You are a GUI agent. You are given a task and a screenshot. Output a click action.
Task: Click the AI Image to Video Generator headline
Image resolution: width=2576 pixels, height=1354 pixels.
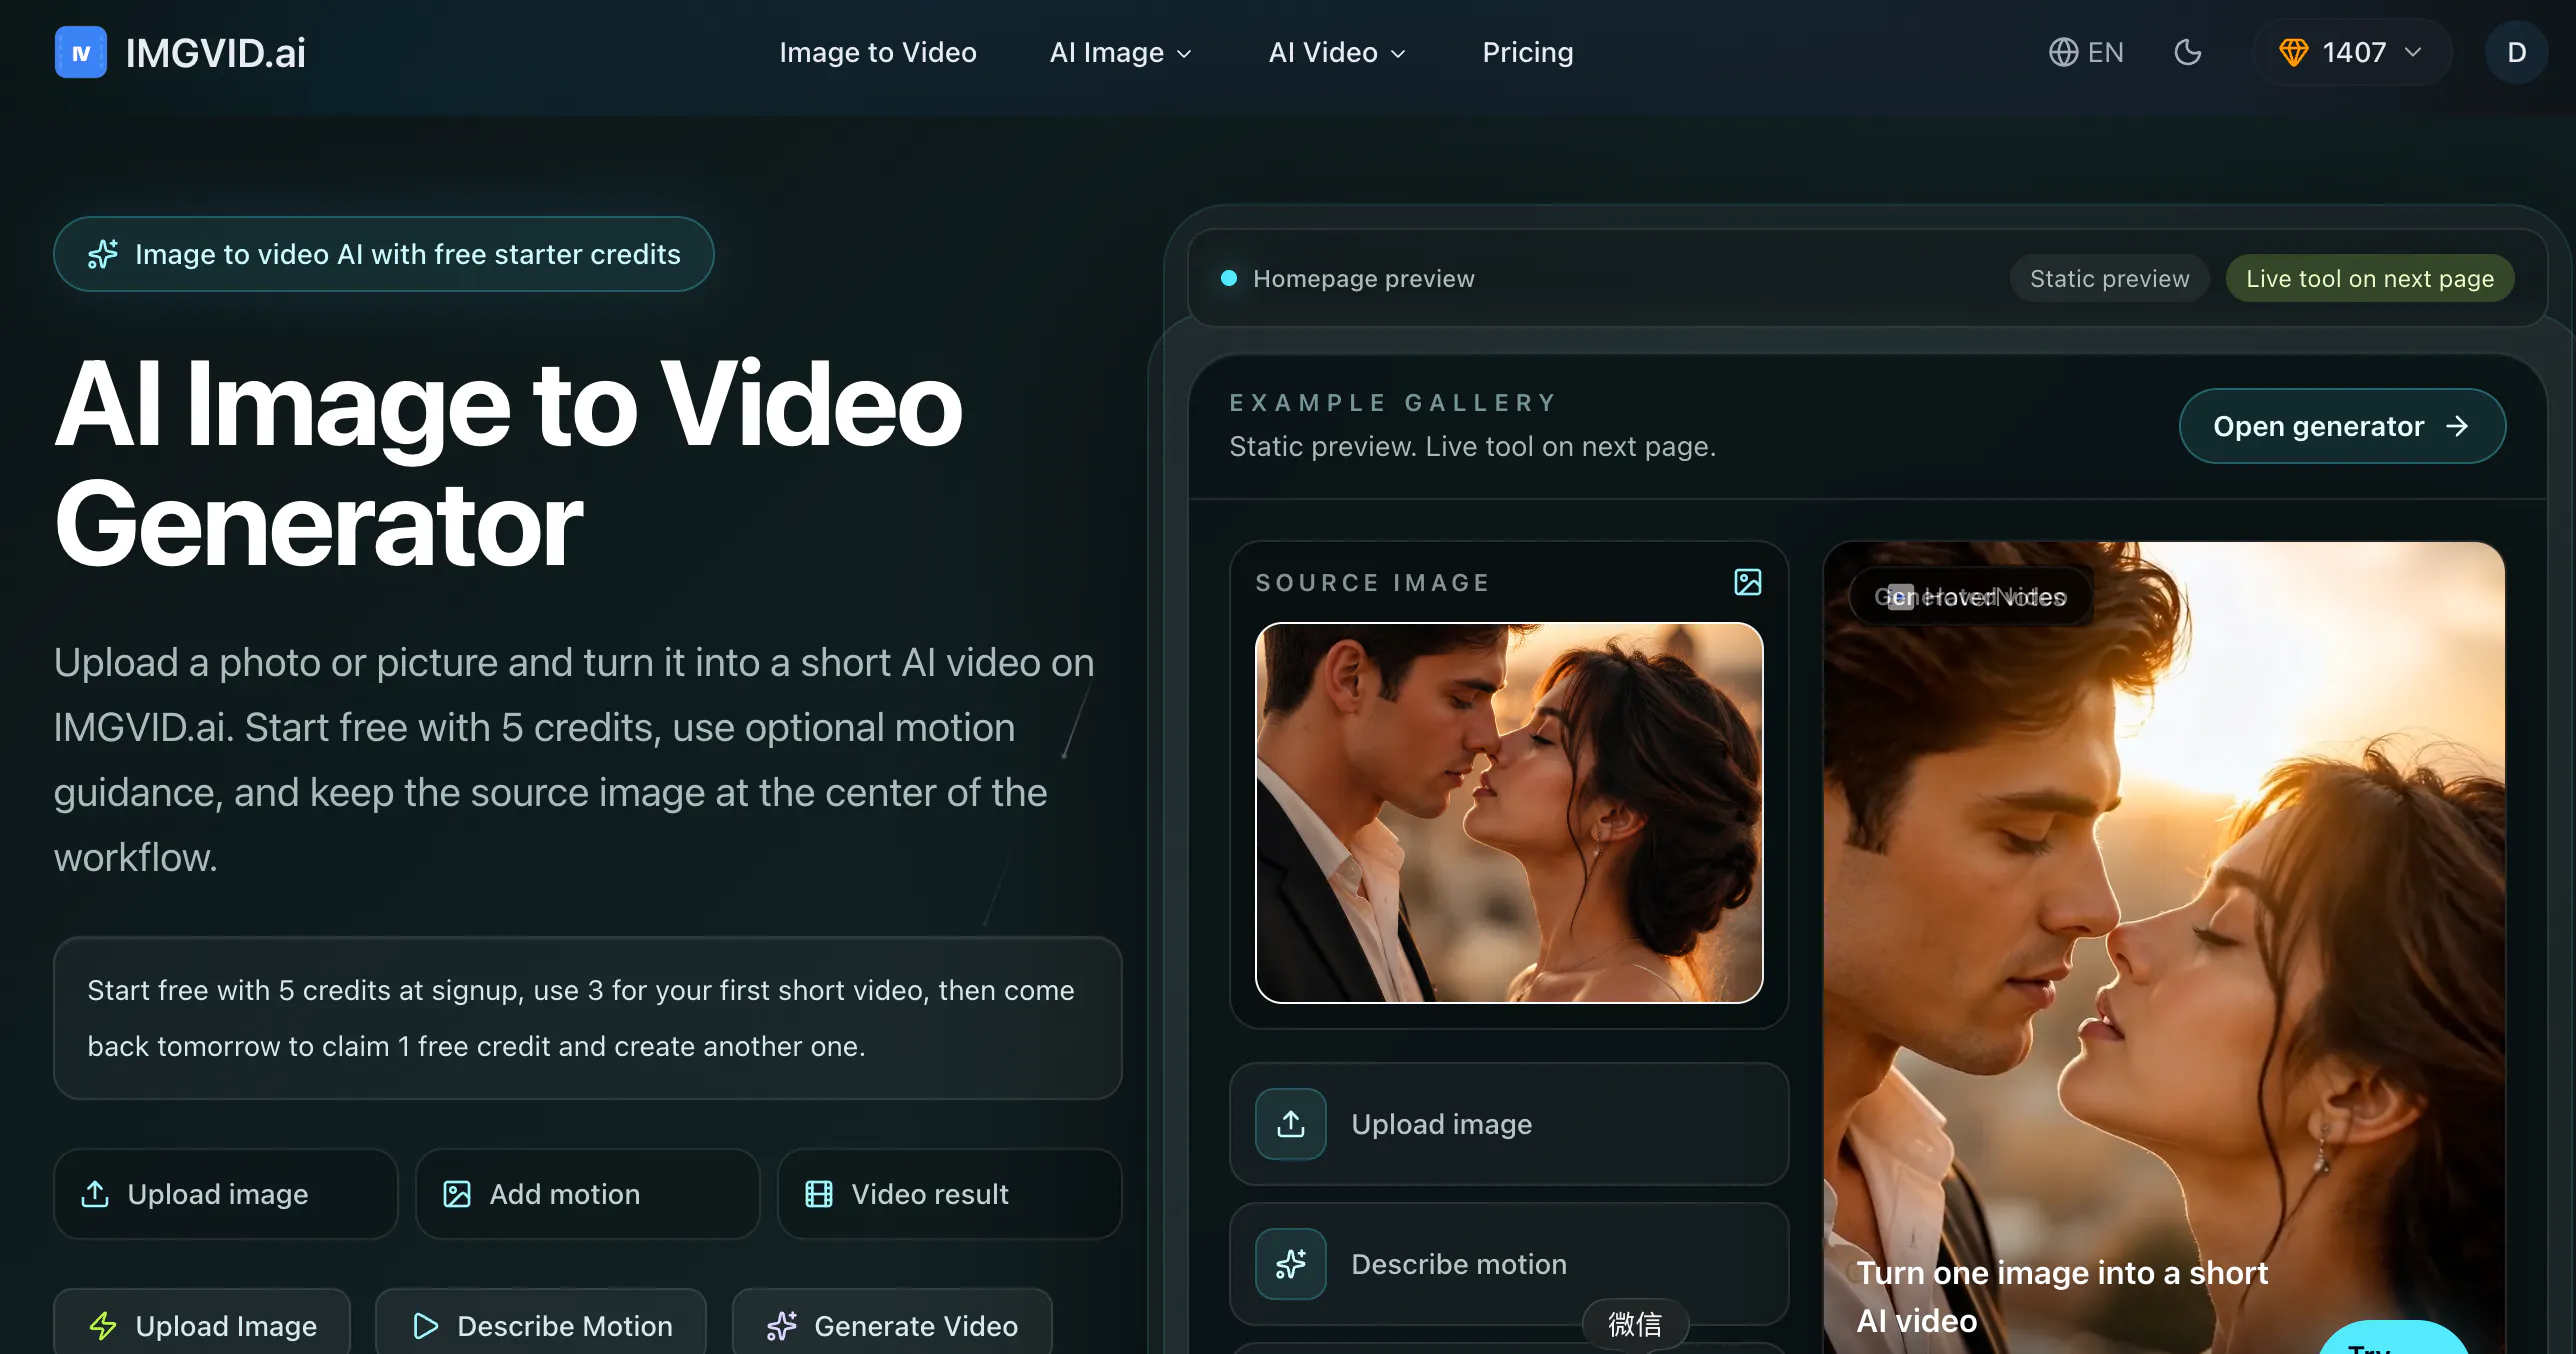coord(508,464)
